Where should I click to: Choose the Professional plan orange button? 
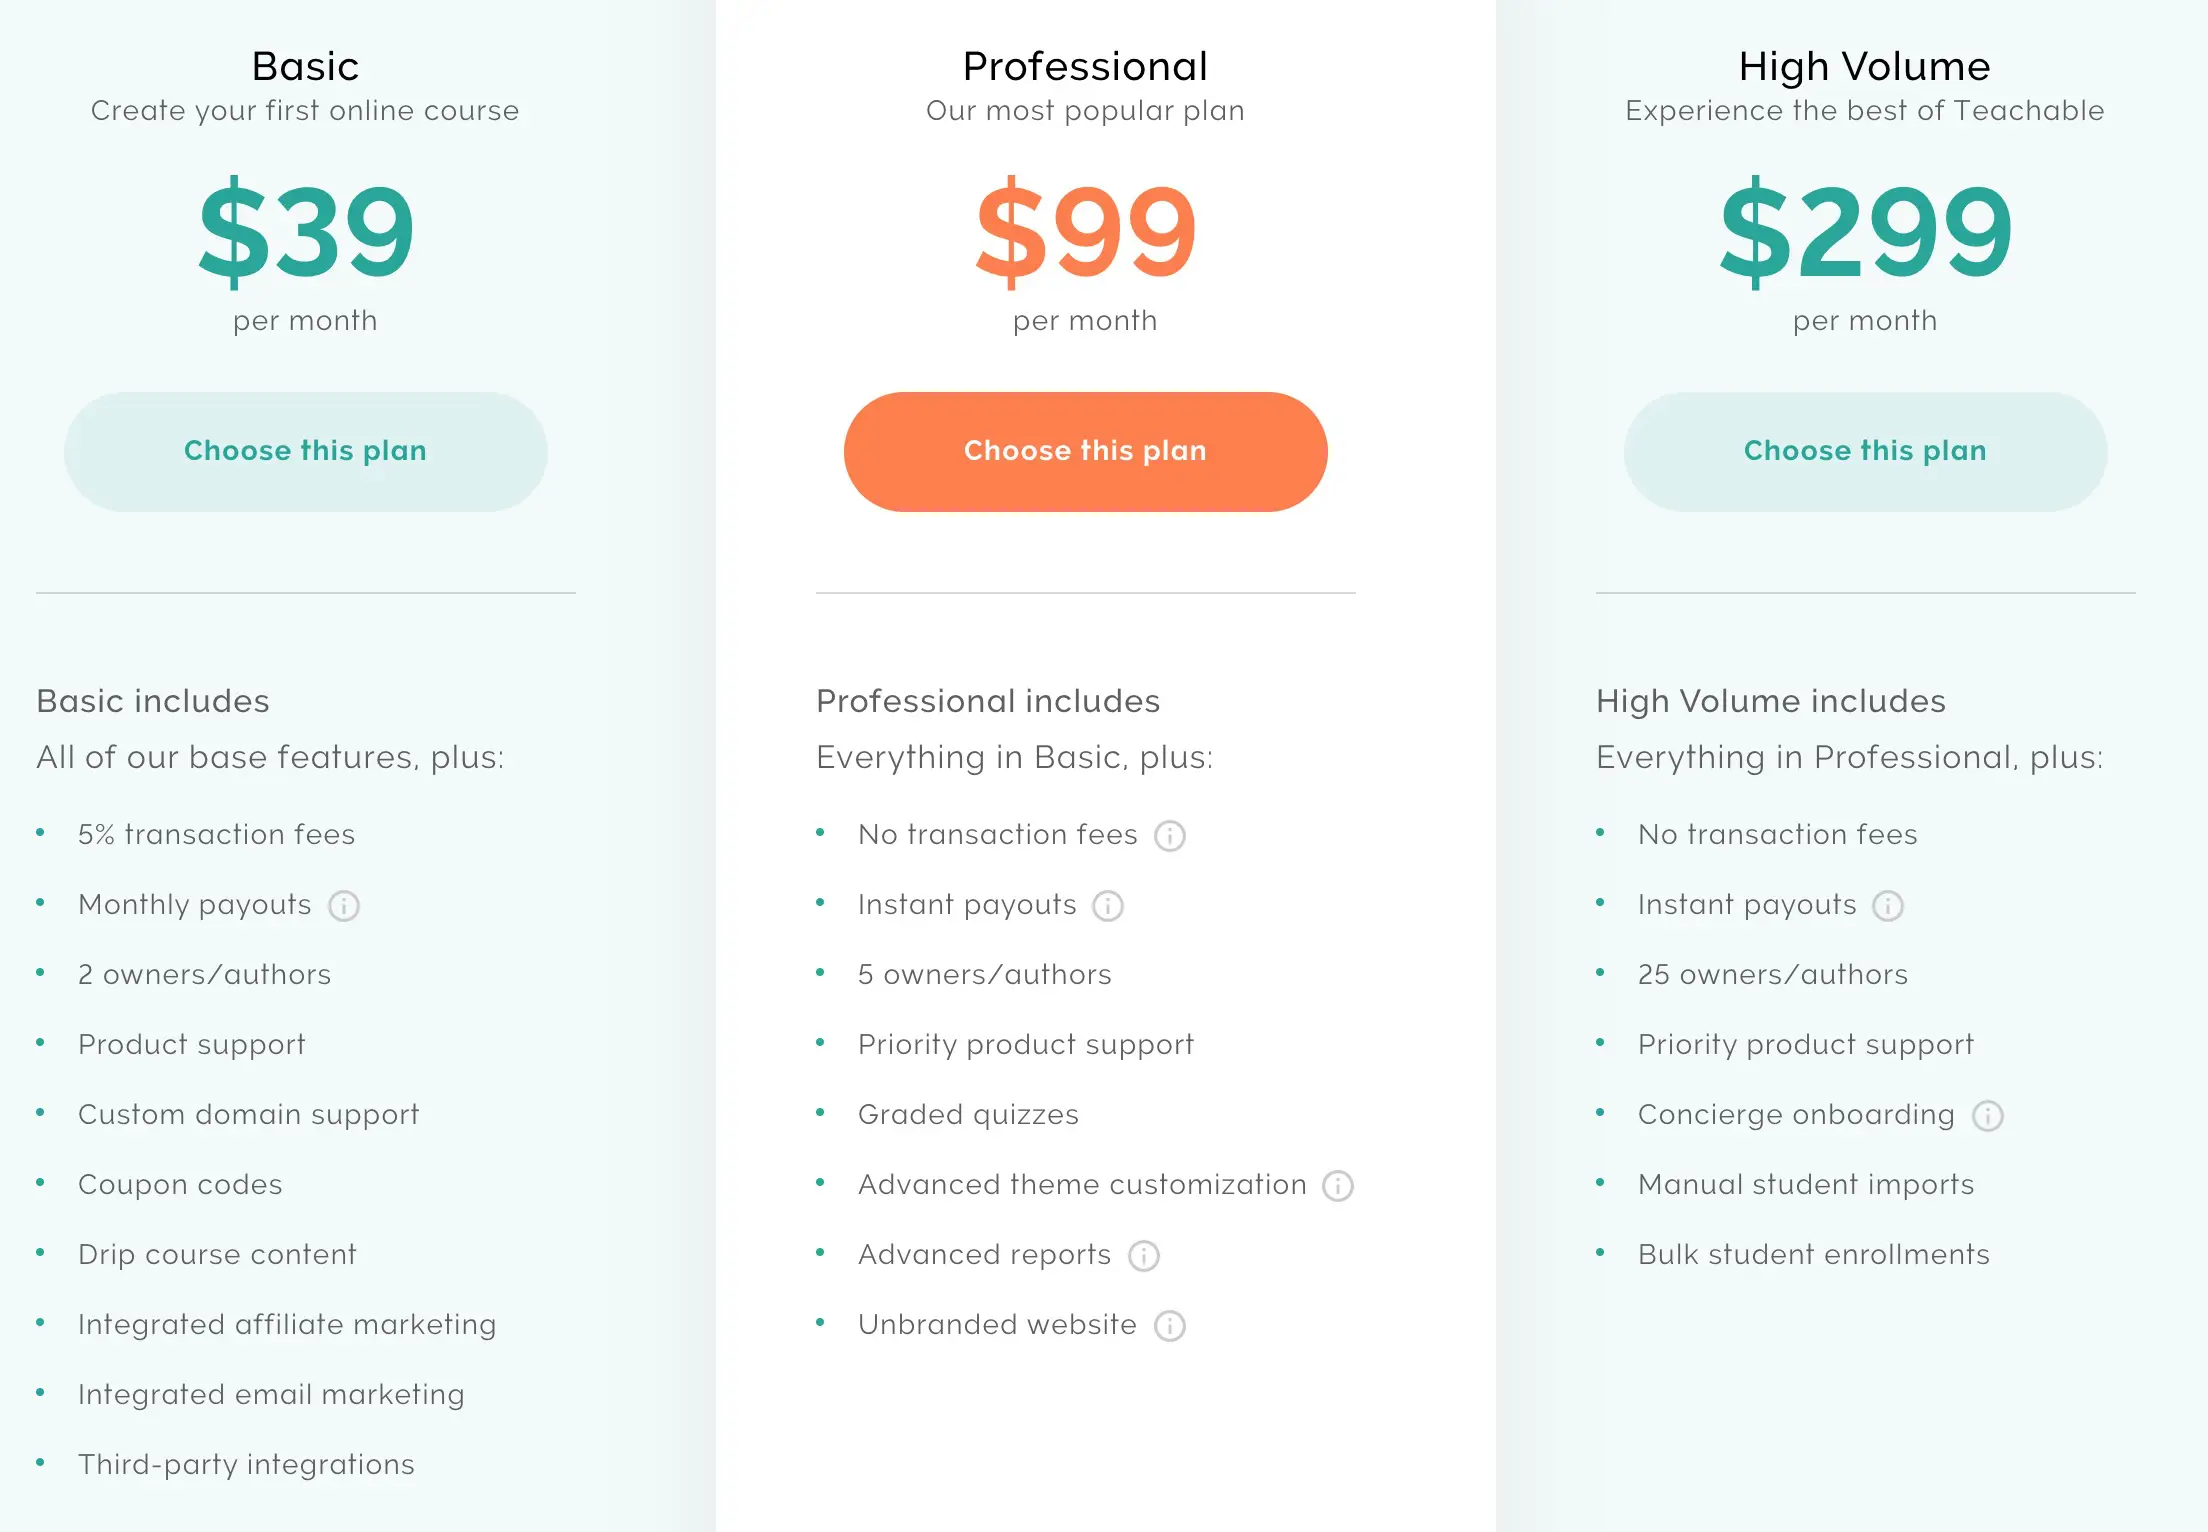(x=1086, y=452)
